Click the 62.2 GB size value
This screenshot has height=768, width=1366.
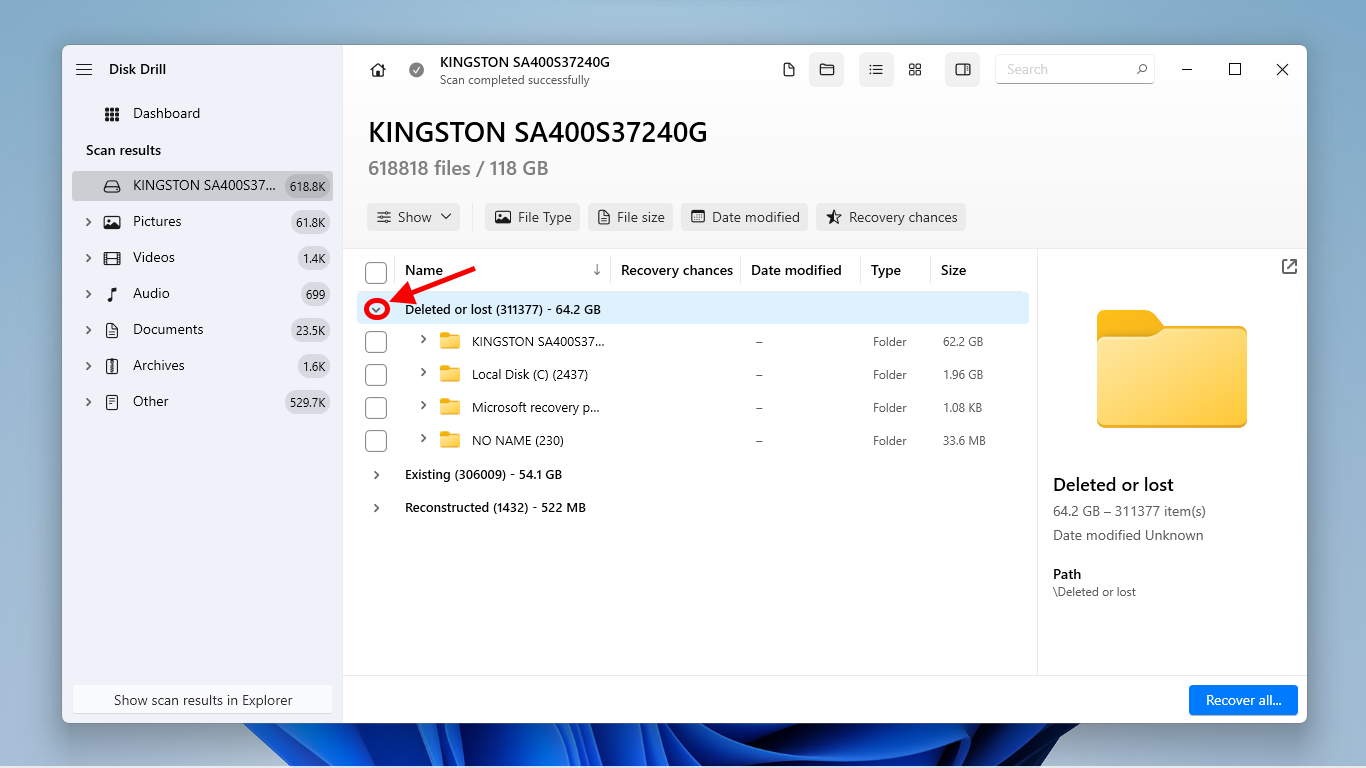(x=963, y=342)
